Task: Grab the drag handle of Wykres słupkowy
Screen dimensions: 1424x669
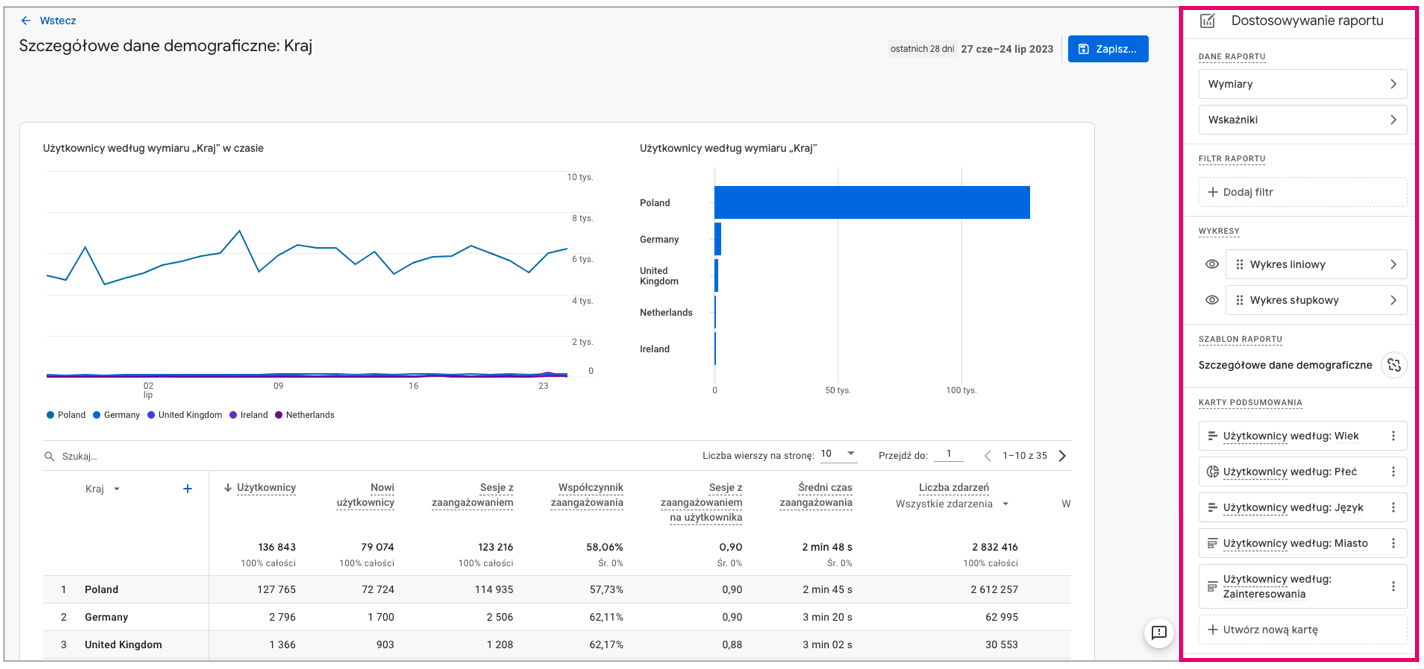Action: tap(1240, 300)
